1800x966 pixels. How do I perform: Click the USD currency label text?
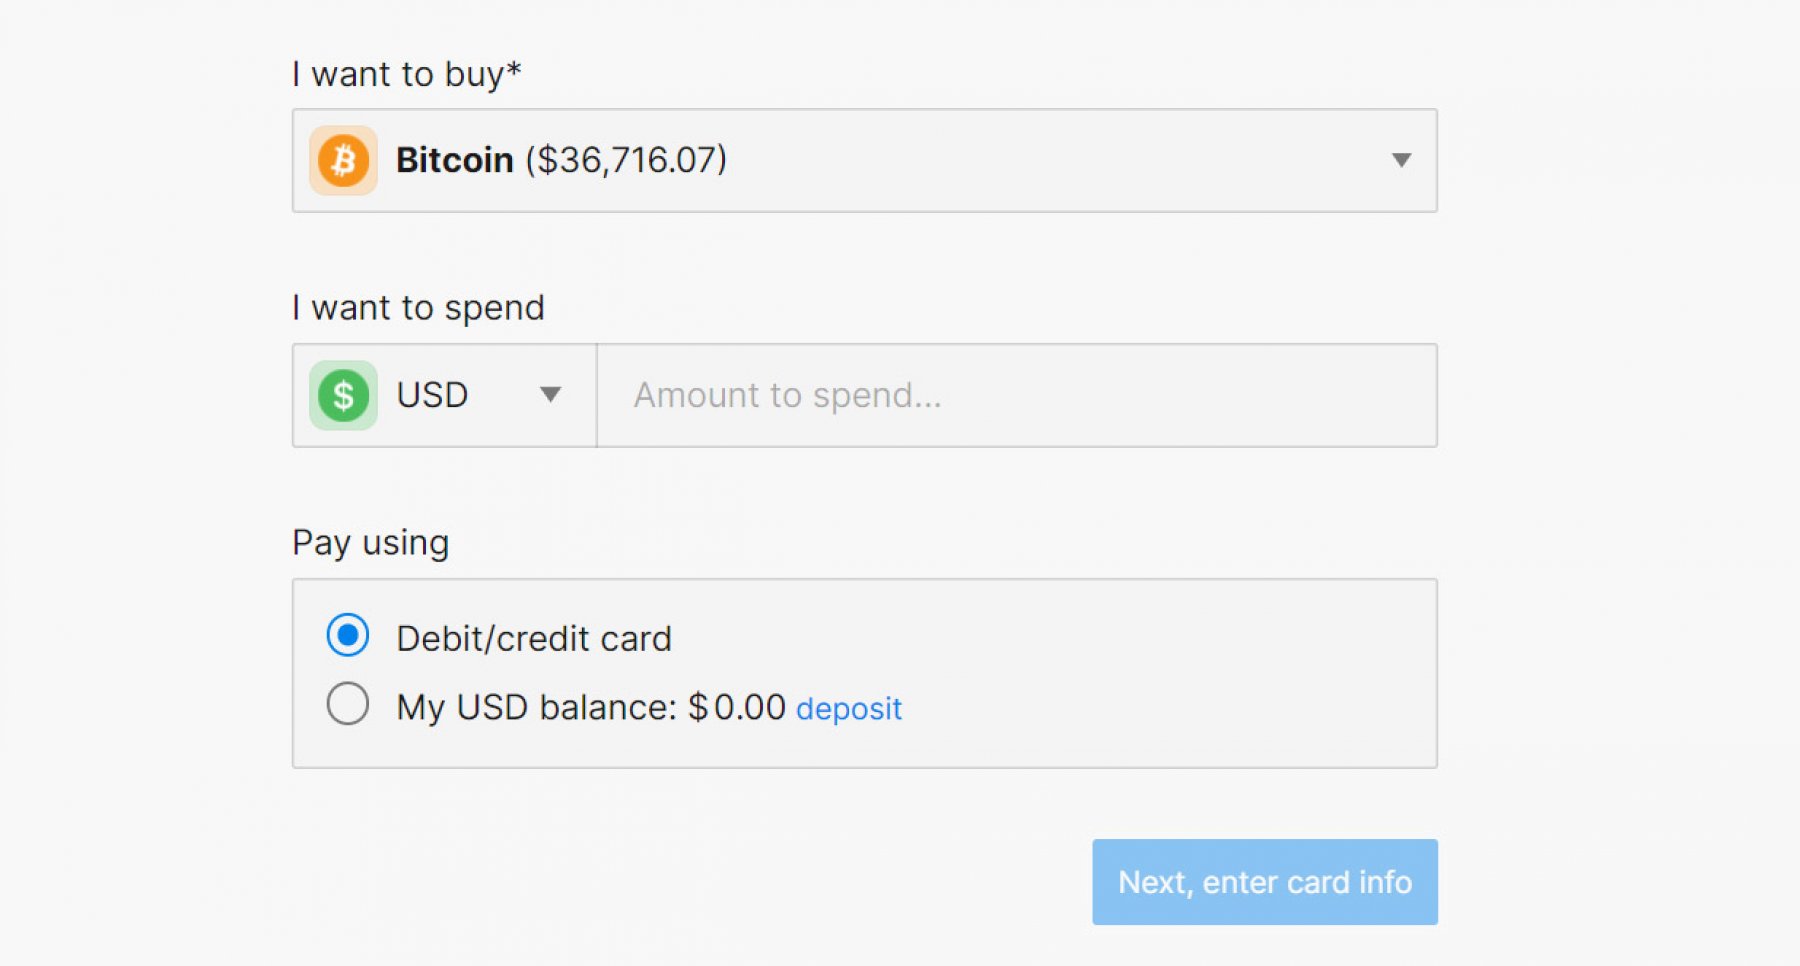[432, 395]
